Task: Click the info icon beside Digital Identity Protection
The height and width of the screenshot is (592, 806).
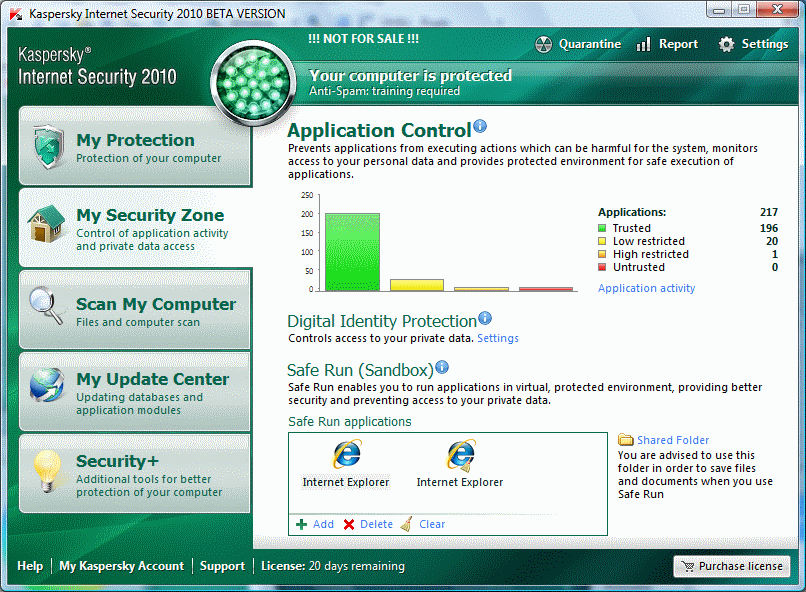Action: (x=485, y=319)
